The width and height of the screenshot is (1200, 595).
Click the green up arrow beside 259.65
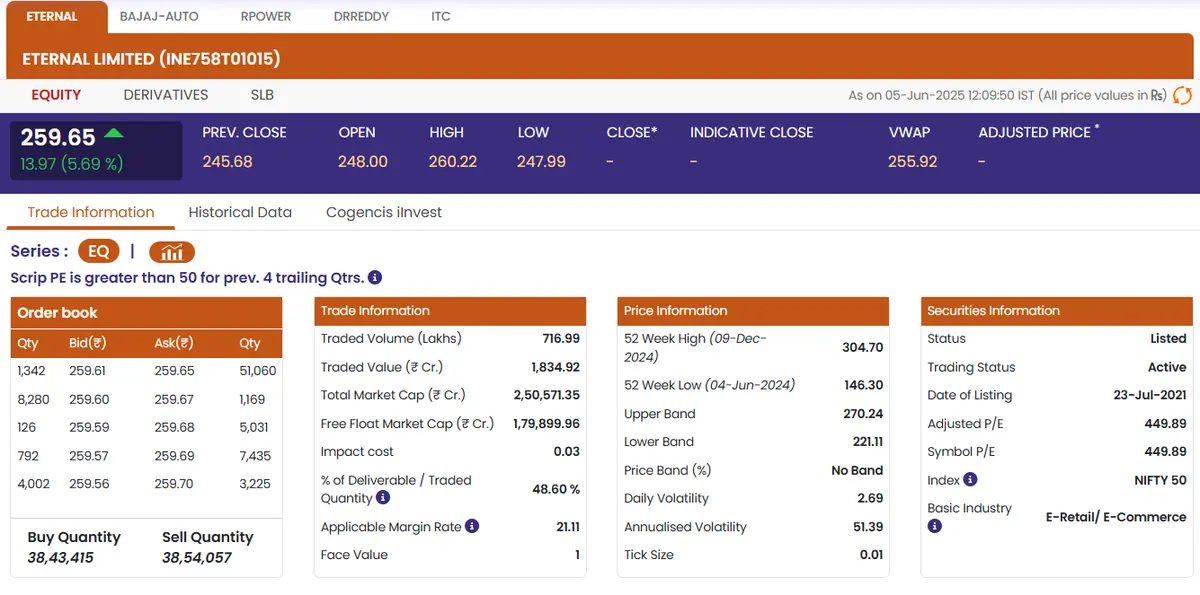tap(114, 133)
